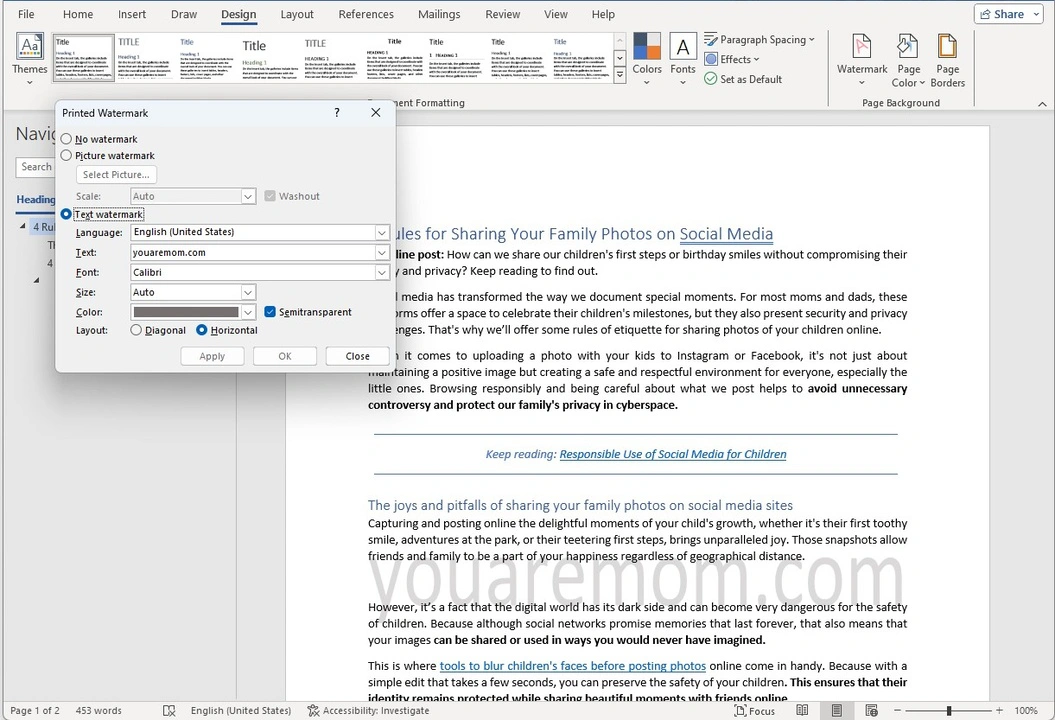Open Responsible Use of Social Media link
Viewport: 1055px width, 720px height.
(x=673, y=454)
